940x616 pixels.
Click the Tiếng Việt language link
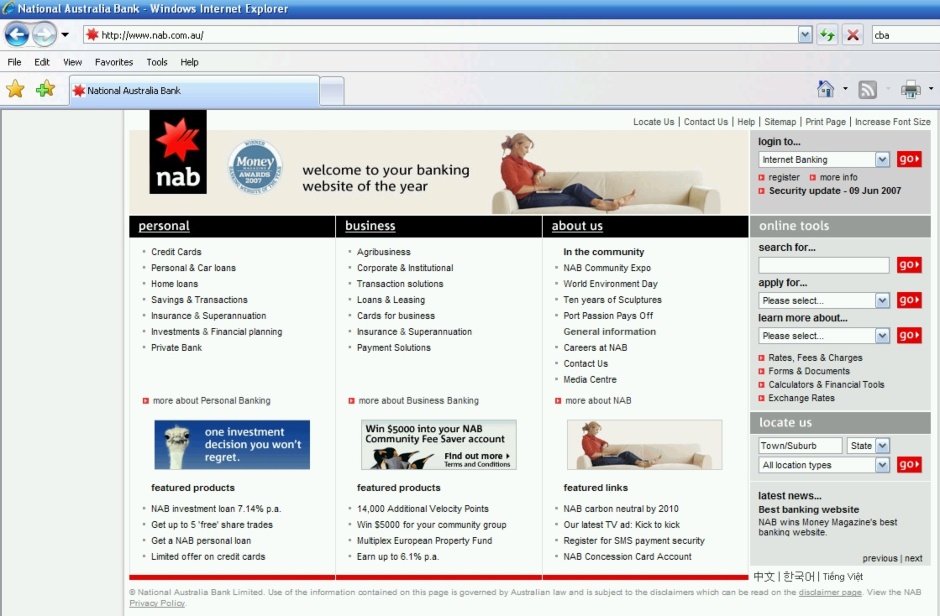(843, 576)
